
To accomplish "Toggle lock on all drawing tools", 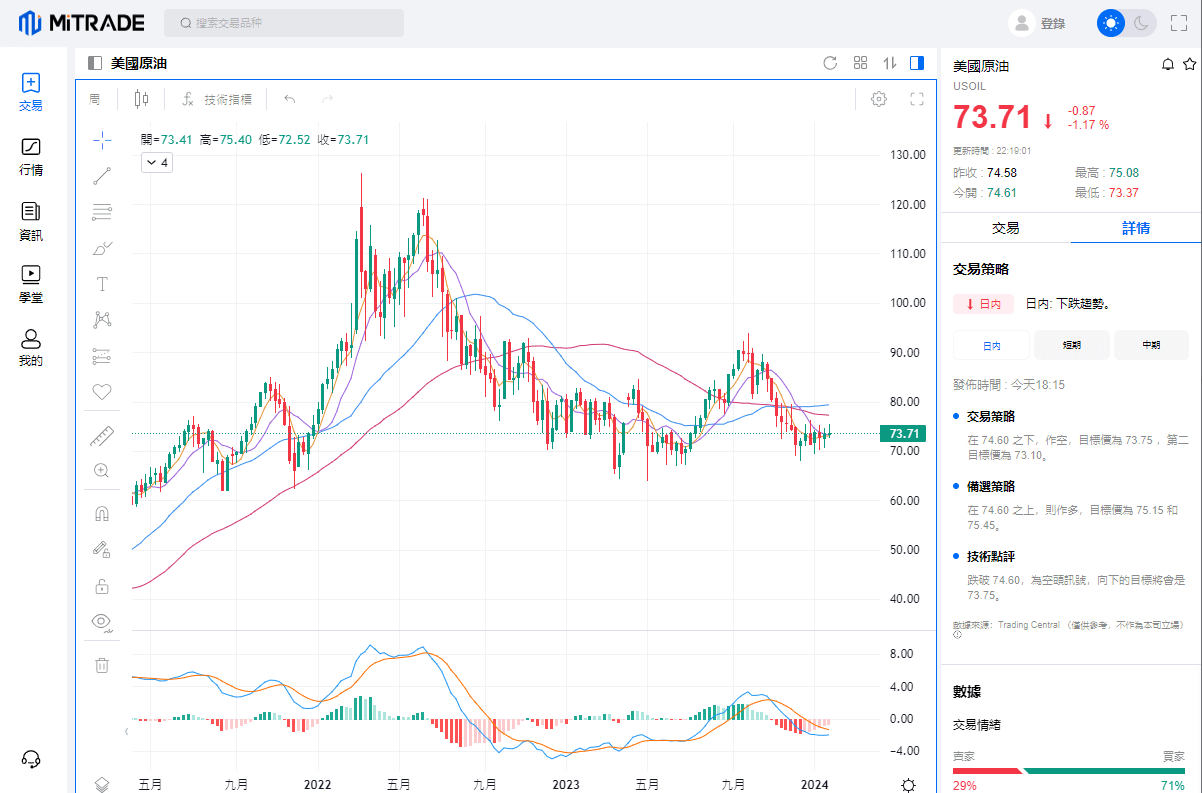I will (101, 586).
